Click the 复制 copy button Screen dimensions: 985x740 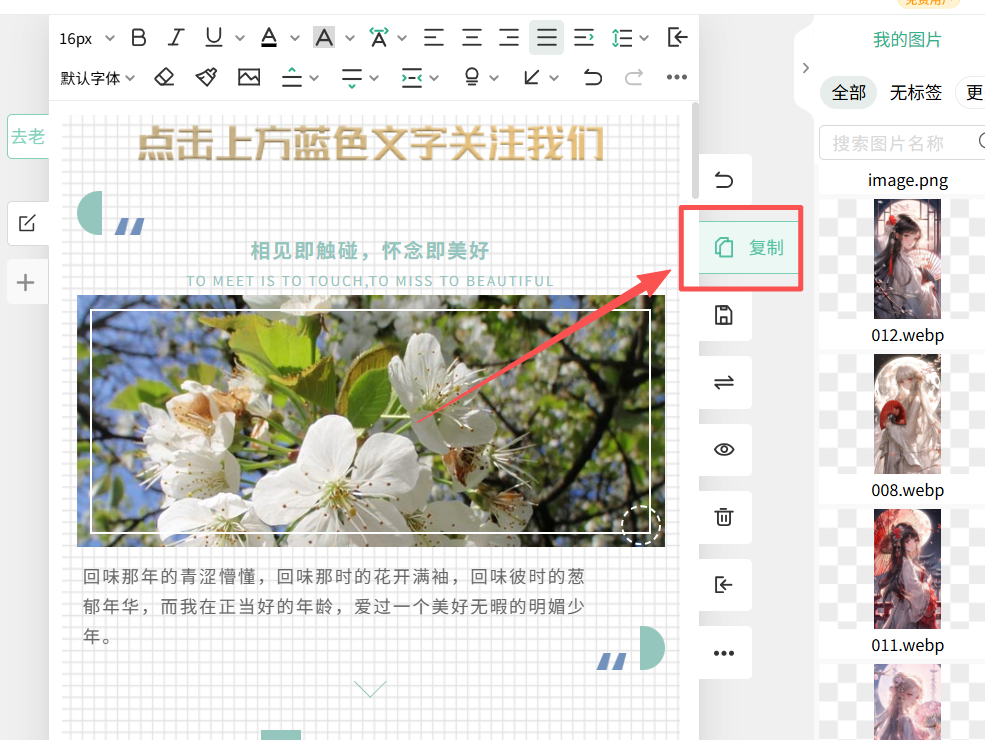[750, 248]
